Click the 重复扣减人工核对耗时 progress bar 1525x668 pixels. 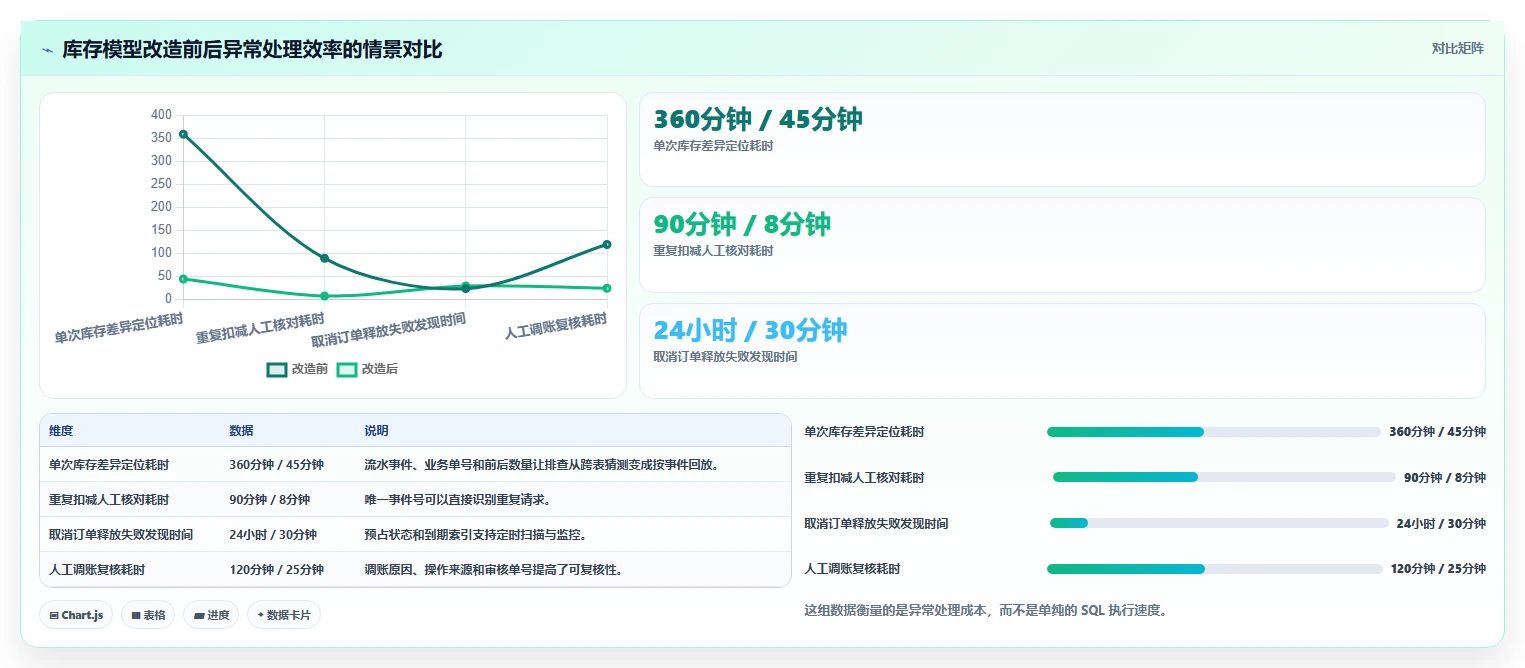point(1224,477)
